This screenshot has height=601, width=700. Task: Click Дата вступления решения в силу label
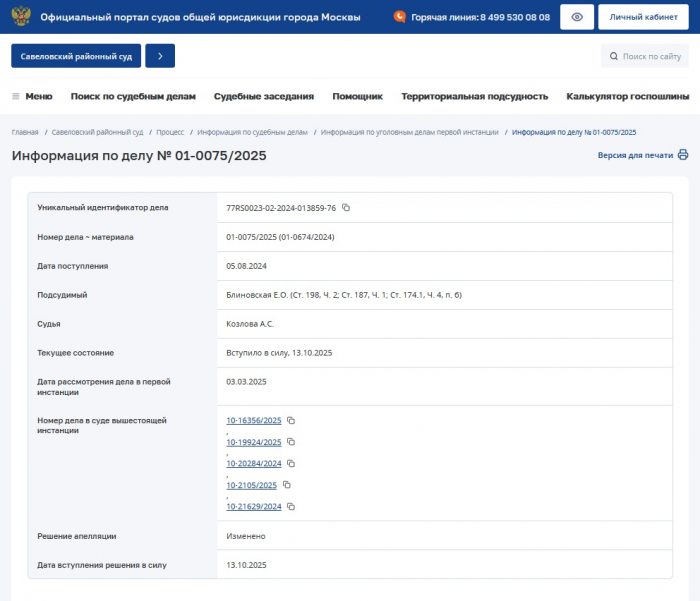pyautogui.click(x=102, y=565)
